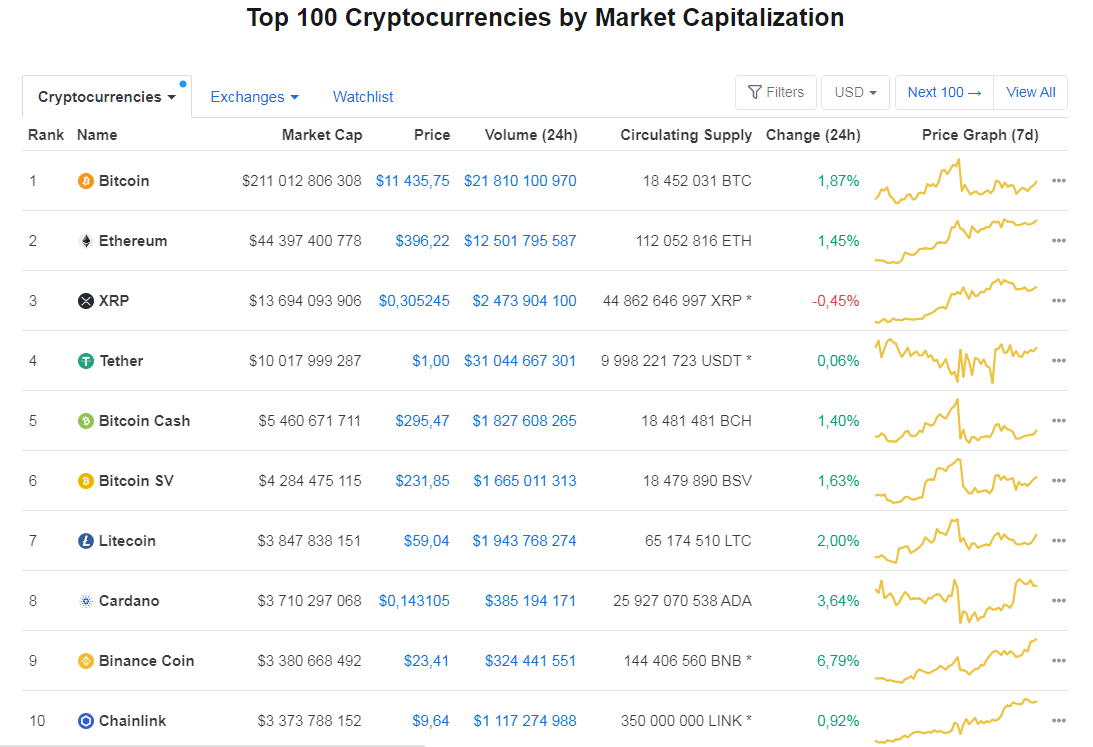Click the Ethereum logo icon
This screenshot has height=747, width=1093.
click(x=86, y=241)
